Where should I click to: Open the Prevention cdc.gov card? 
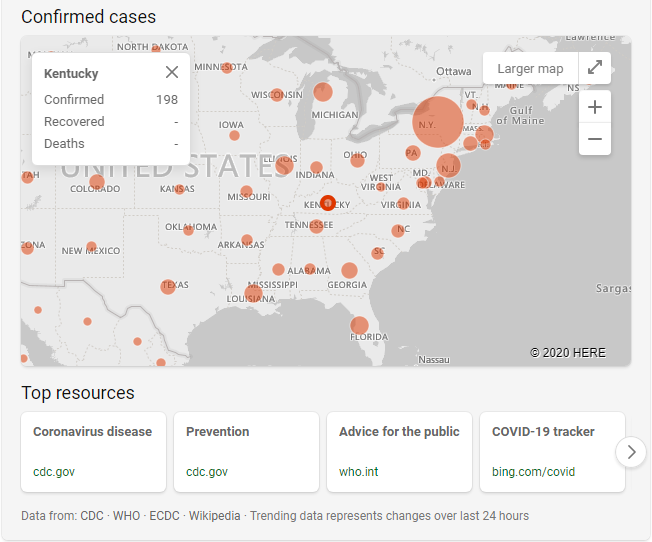pyautogui.click(x=246, y=452)
